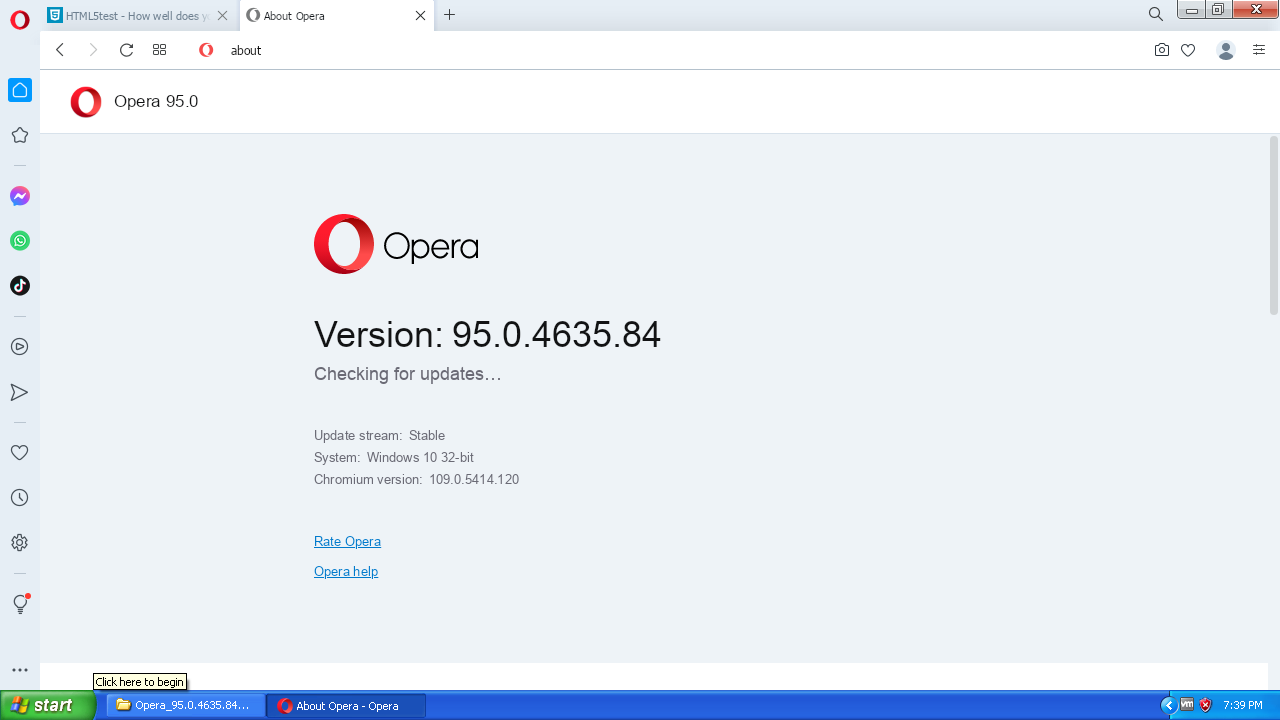Open WhatsApp in sidebar
This screenshot has height=720, width=1280.
click(20, 241)
